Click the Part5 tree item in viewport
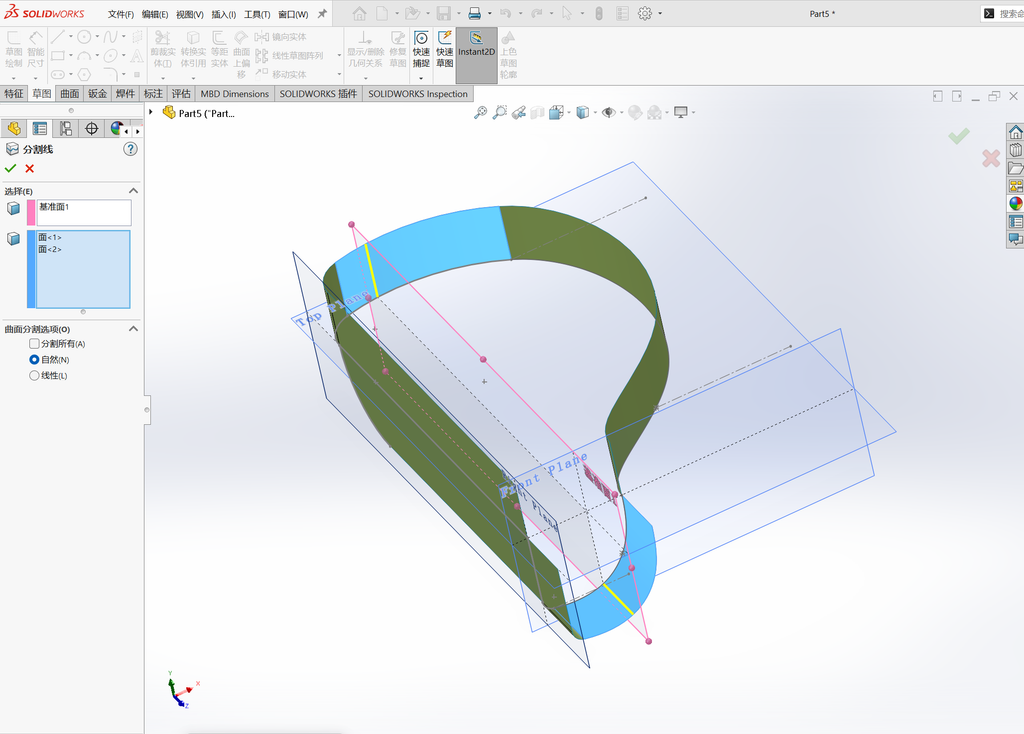The height and width of the screenshot is (734, 1024). pos(199,113)
